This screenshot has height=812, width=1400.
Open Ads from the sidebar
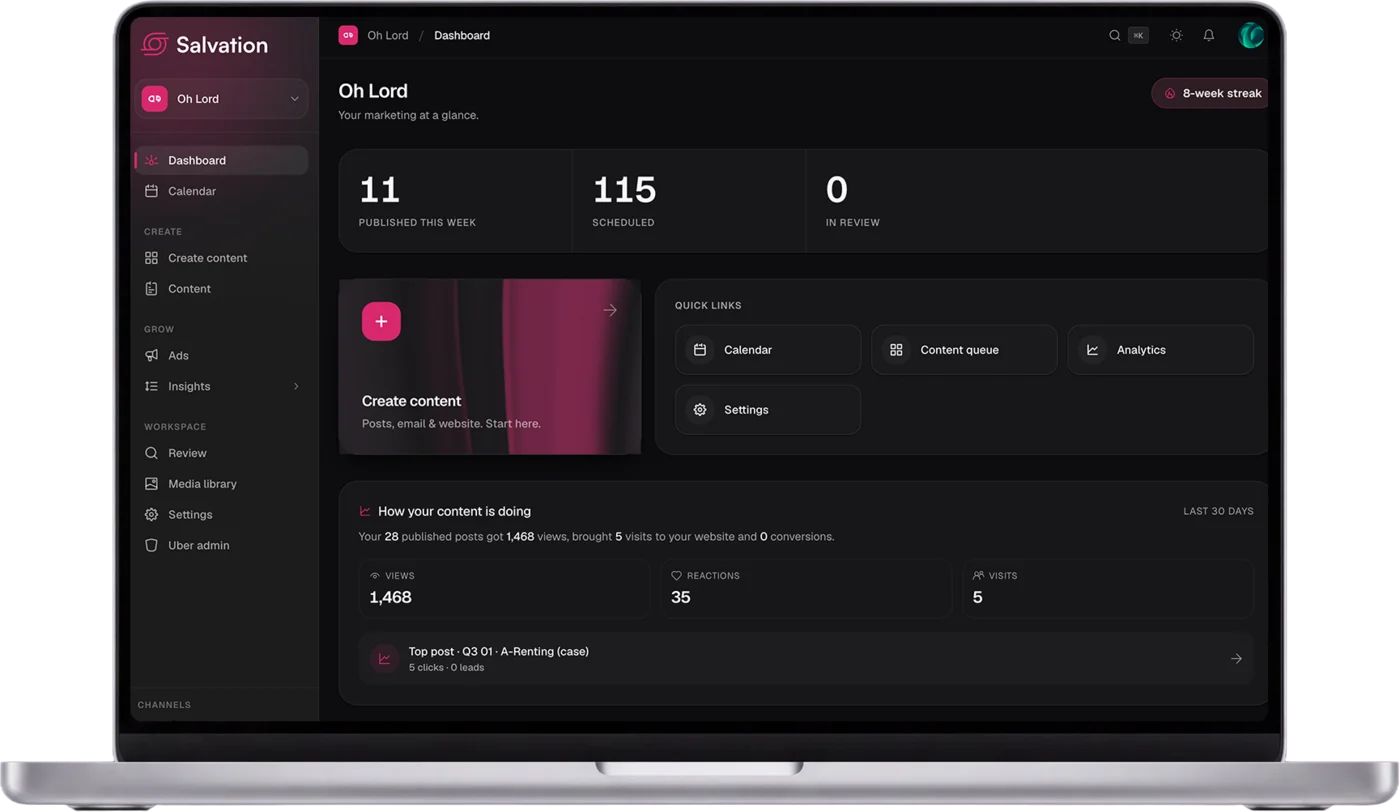[x=222, y=355]
